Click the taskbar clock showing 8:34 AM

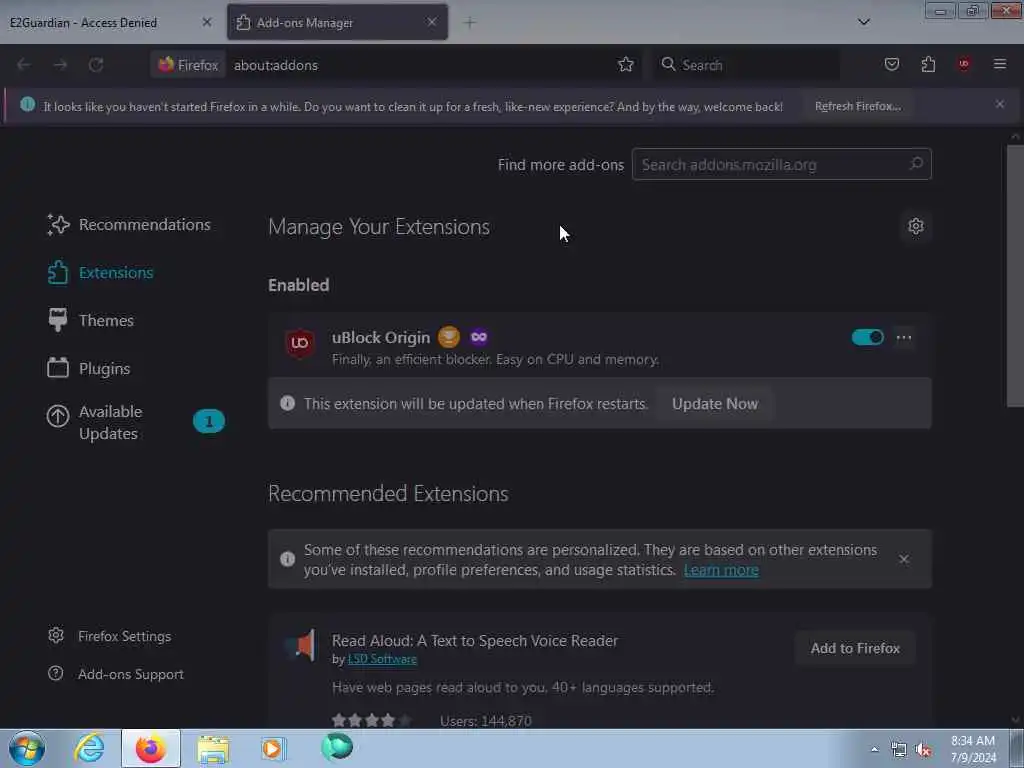[x=973, y=749]
